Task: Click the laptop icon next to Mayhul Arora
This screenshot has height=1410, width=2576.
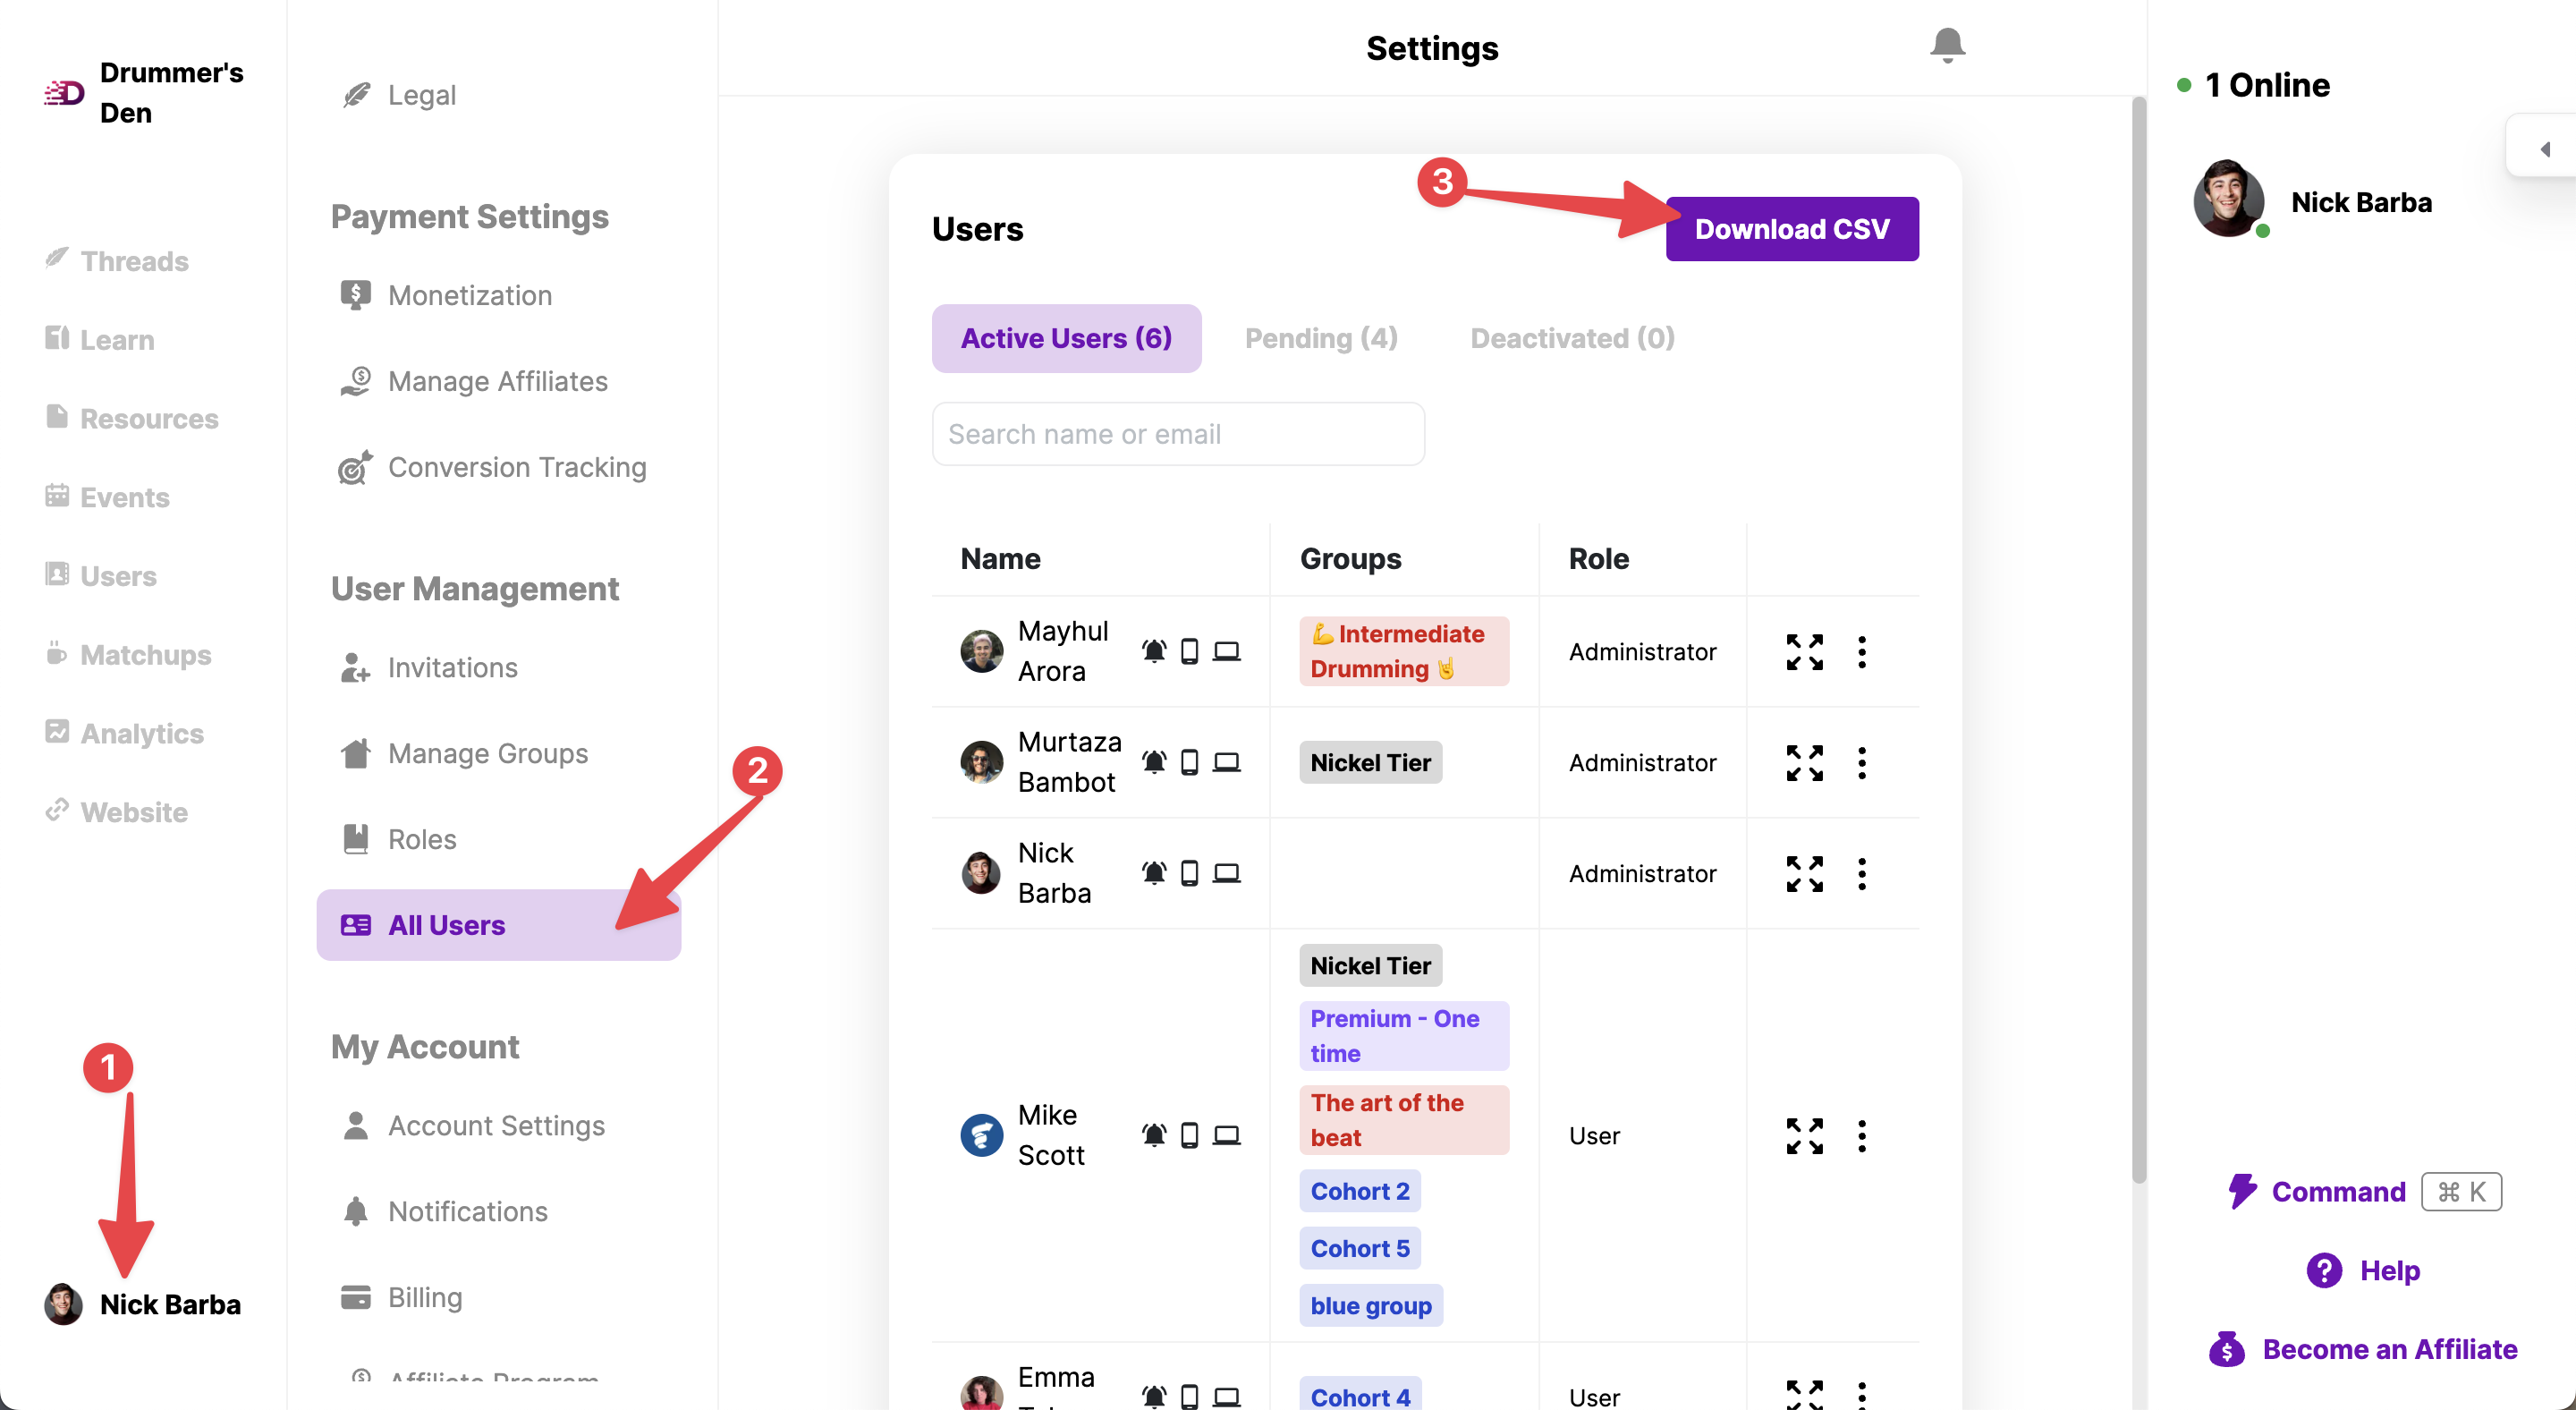Action: pos(1226,652)
